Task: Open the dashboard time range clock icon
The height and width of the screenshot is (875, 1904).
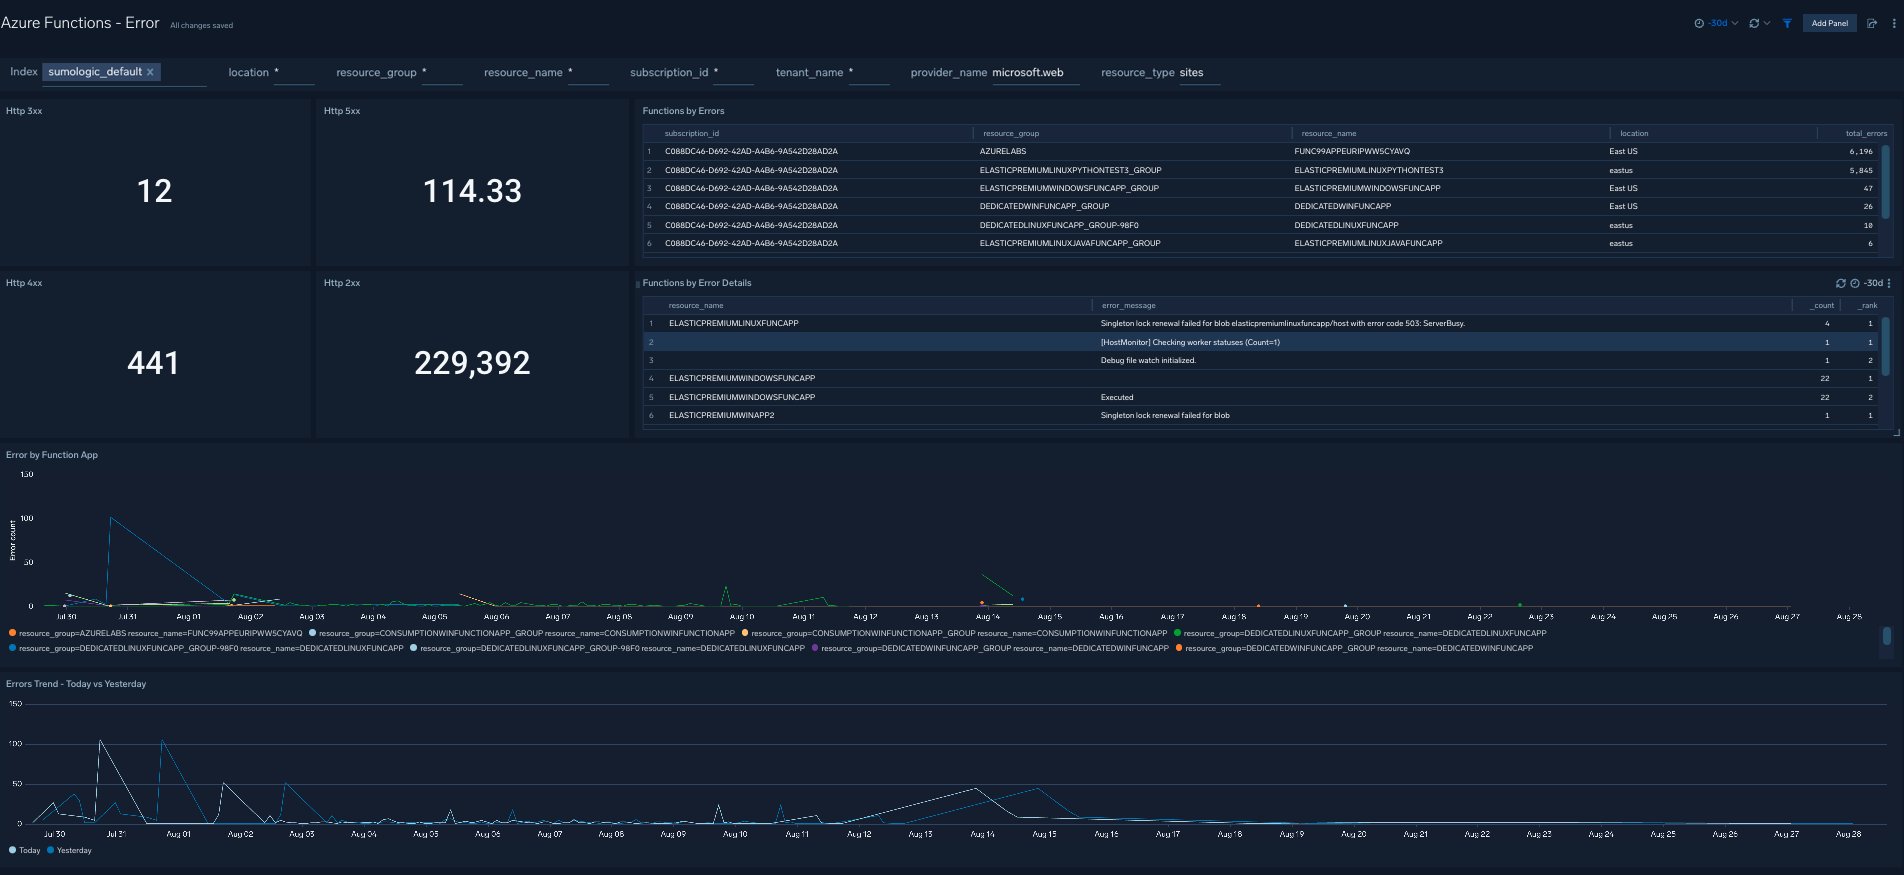Action: click(1699, 23)
